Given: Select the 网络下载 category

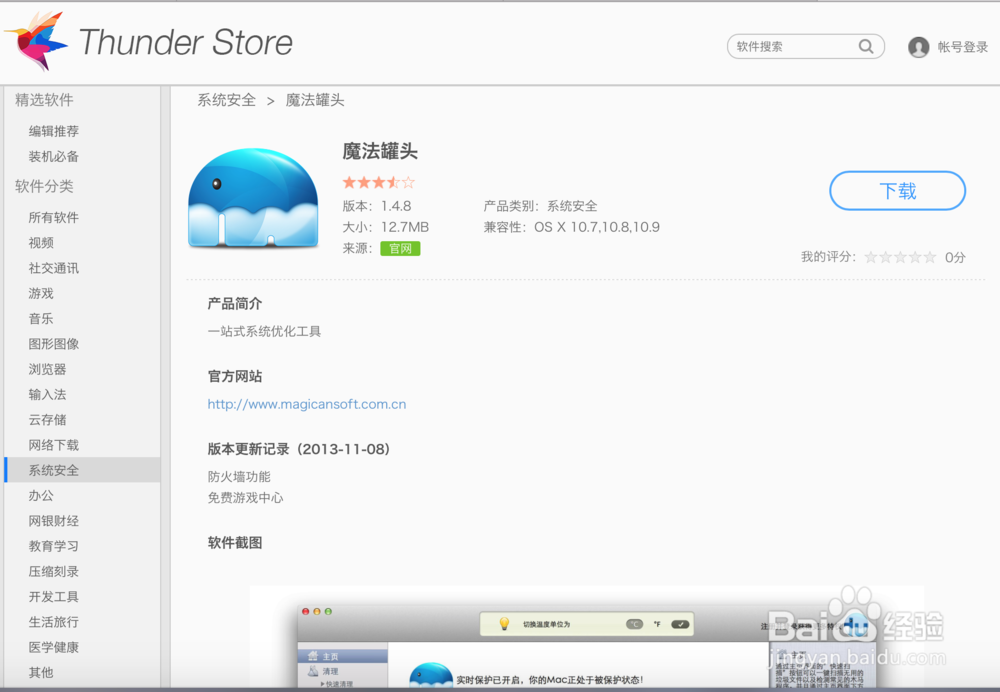Looking at the screenshot, I should 54,445.
